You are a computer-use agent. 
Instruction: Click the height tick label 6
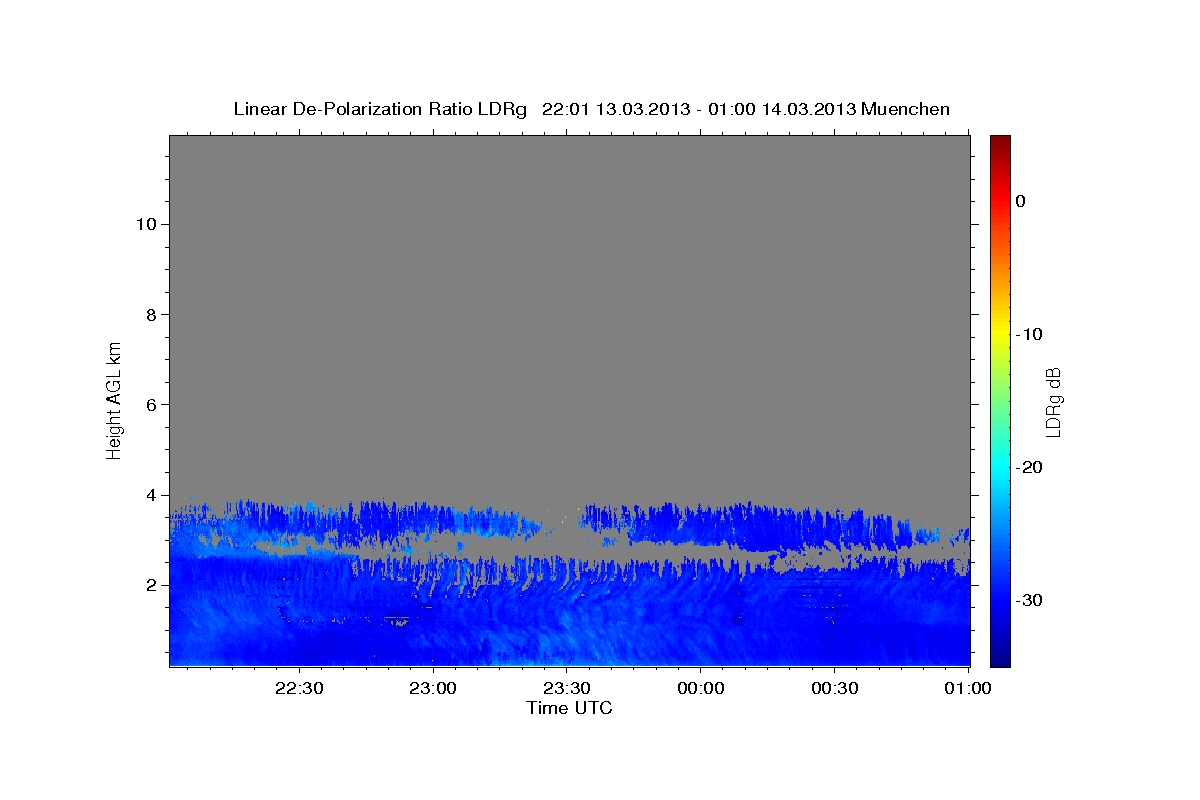coord(150,405)
